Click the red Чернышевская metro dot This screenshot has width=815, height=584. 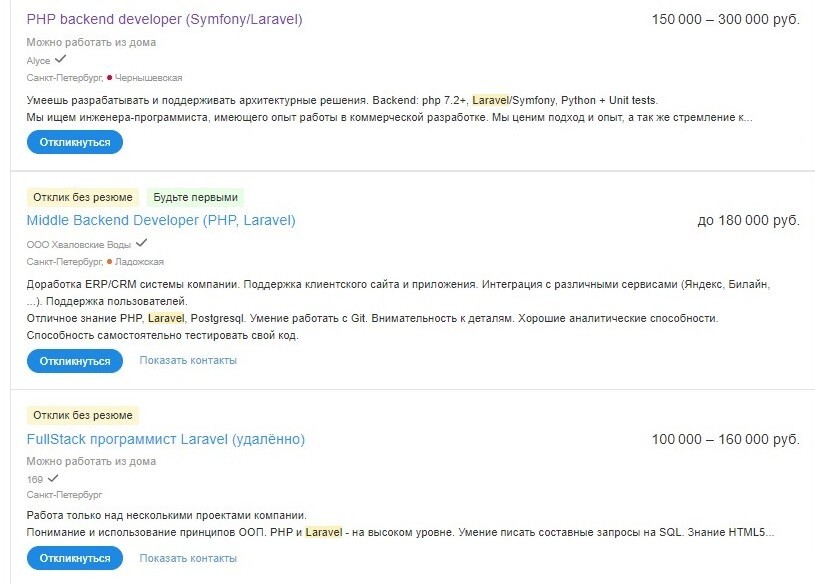109,78
